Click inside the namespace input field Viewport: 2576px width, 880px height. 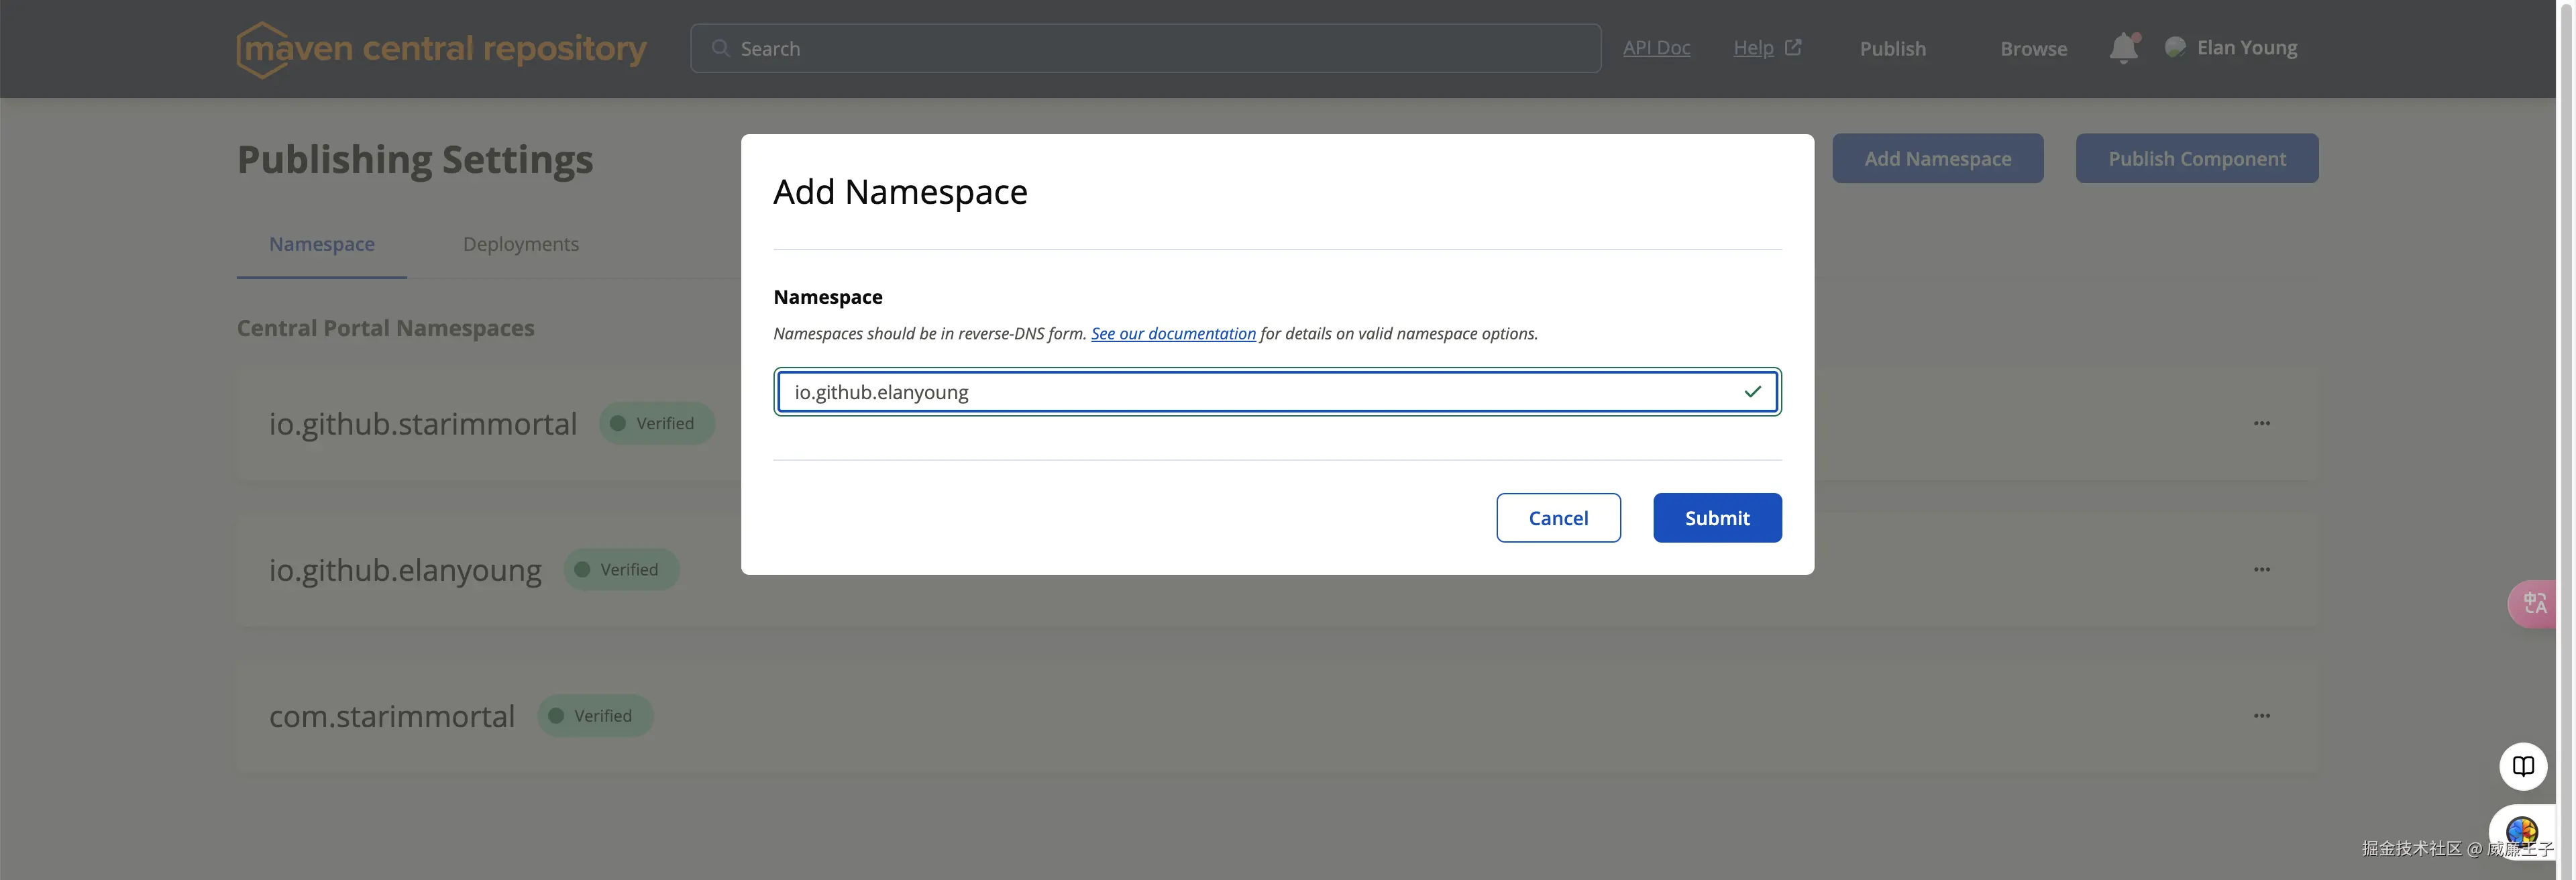[1200, 391]
